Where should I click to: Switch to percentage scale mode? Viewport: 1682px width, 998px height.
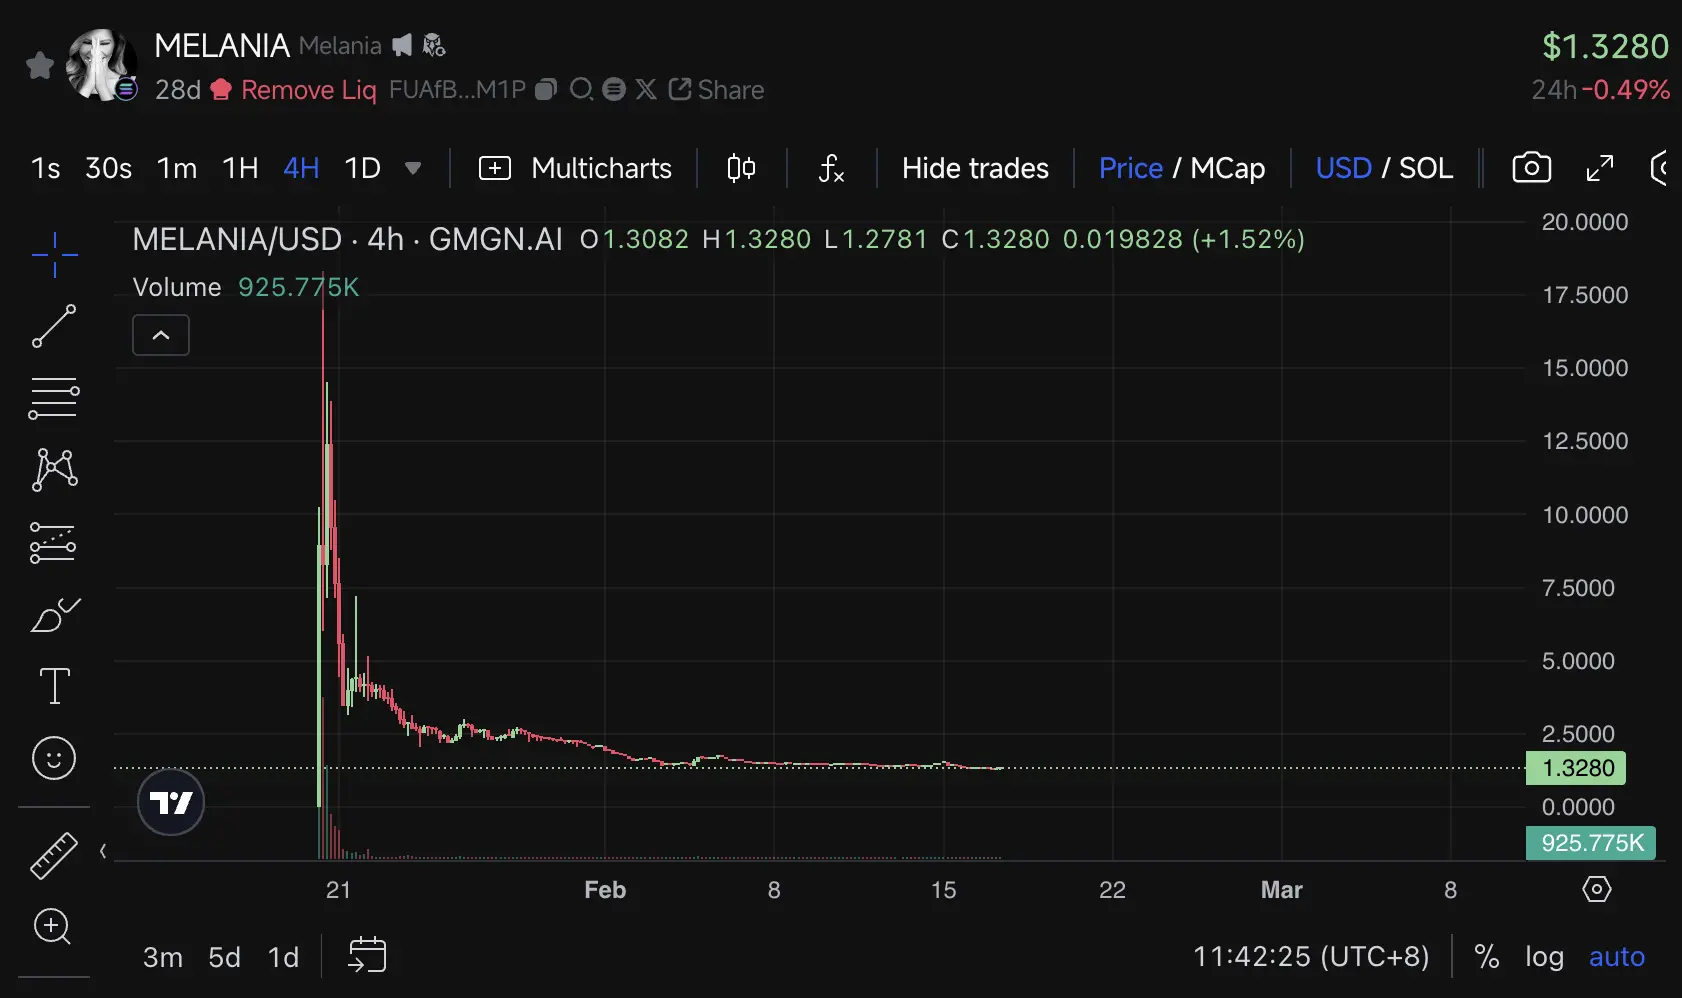click(x=1487, y=957)
